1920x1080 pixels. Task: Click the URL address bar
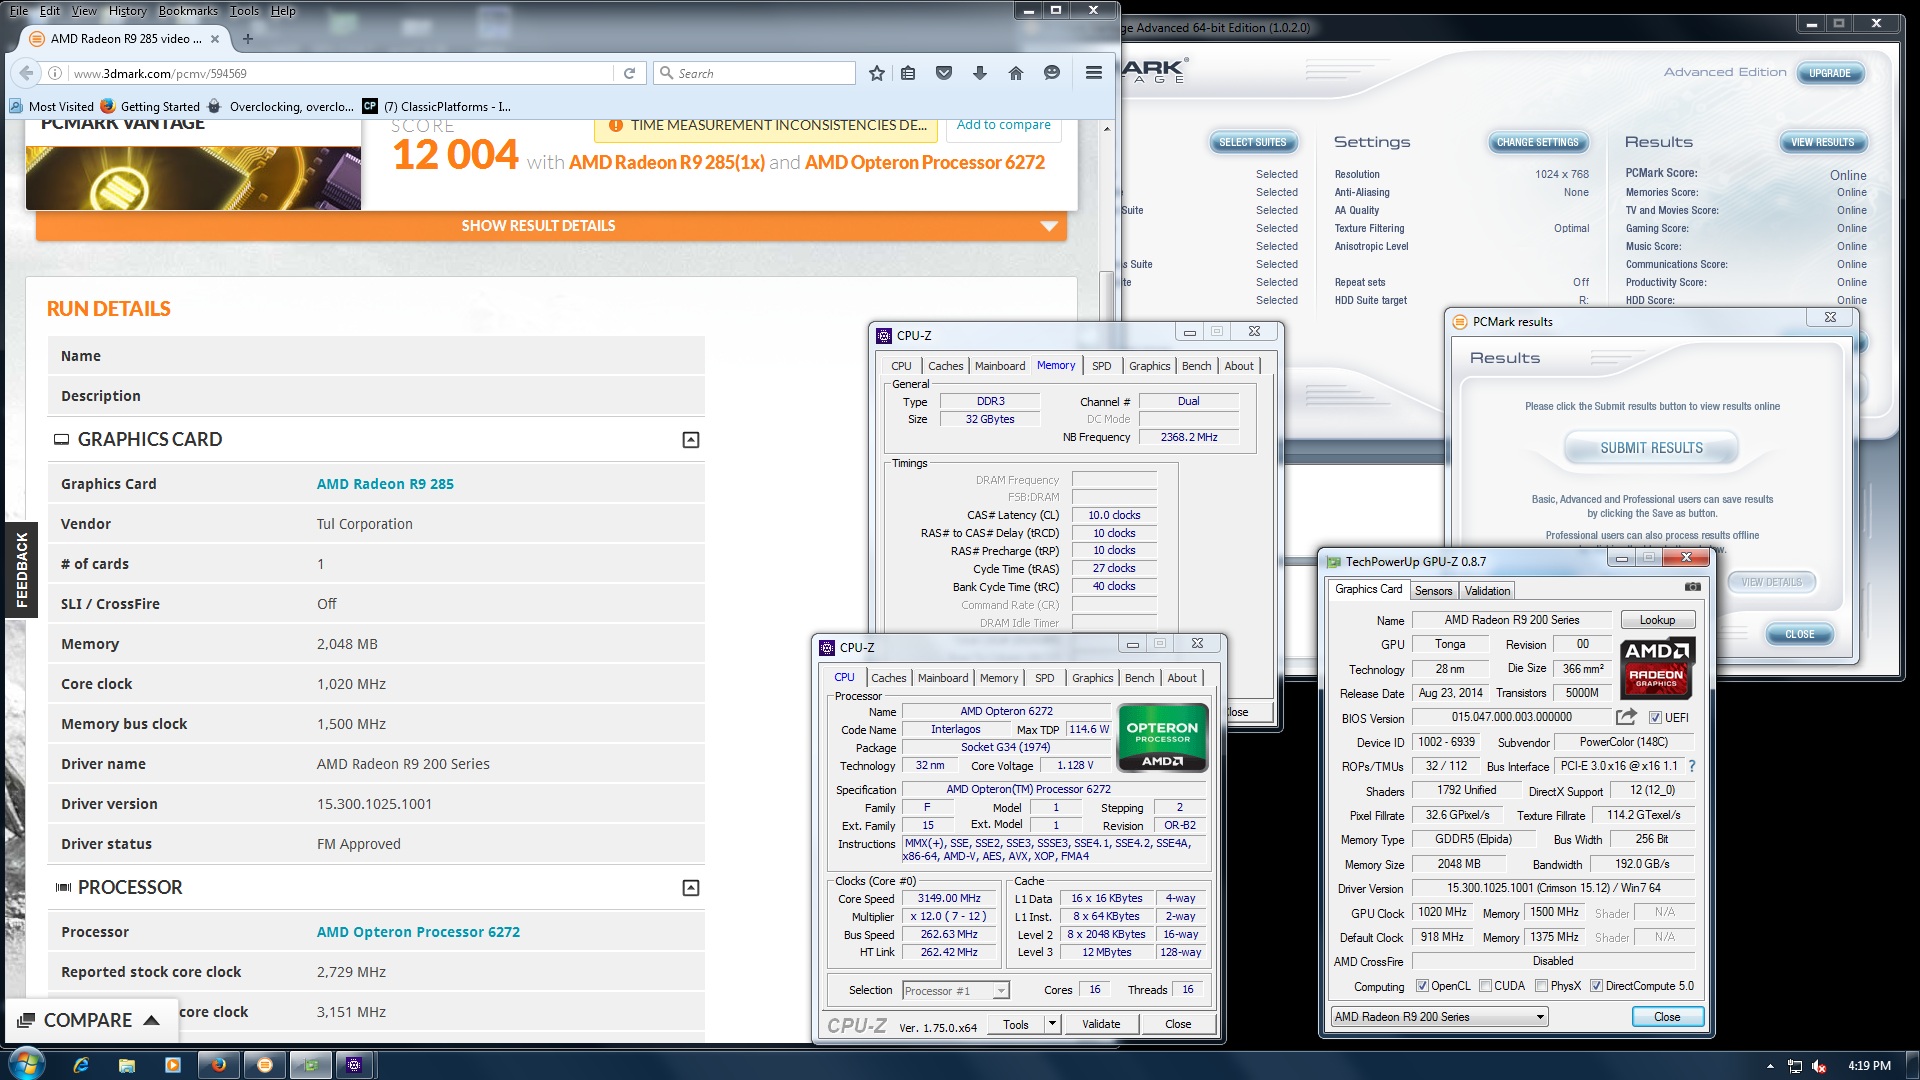click(340, 73)
